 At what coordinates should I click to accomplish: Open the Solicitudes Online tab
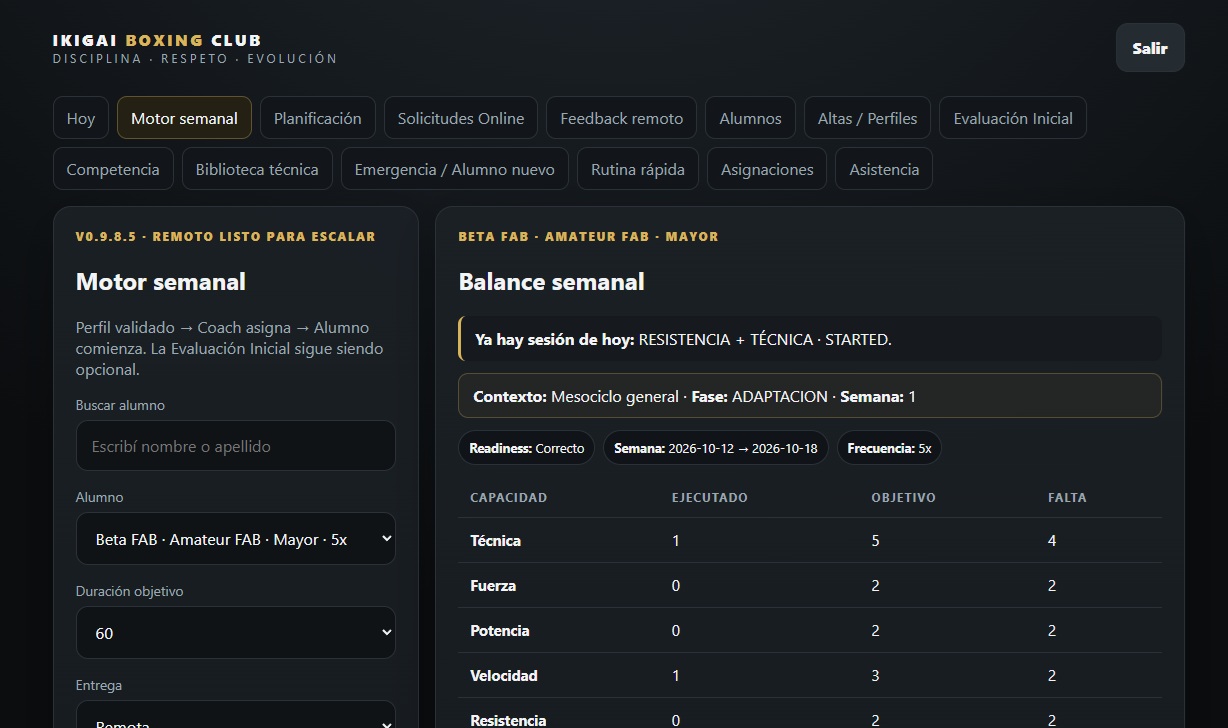461,118
